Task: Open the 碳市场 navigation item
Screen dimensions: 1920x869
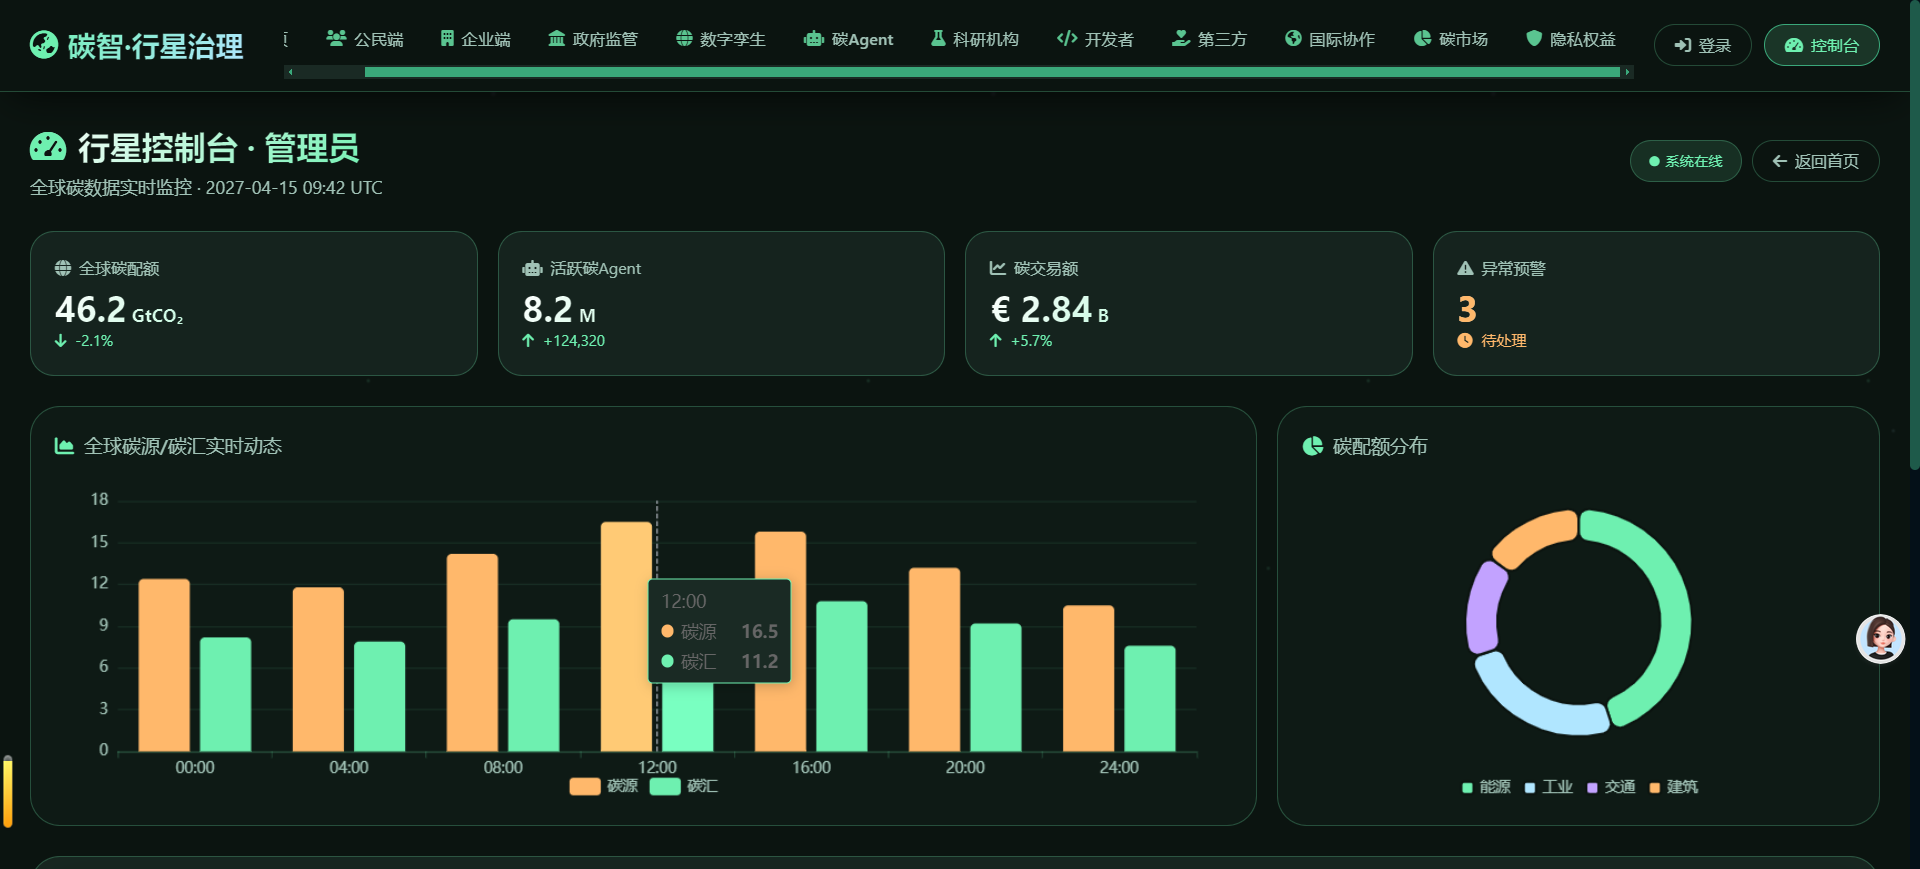Action: [1451, 39]
